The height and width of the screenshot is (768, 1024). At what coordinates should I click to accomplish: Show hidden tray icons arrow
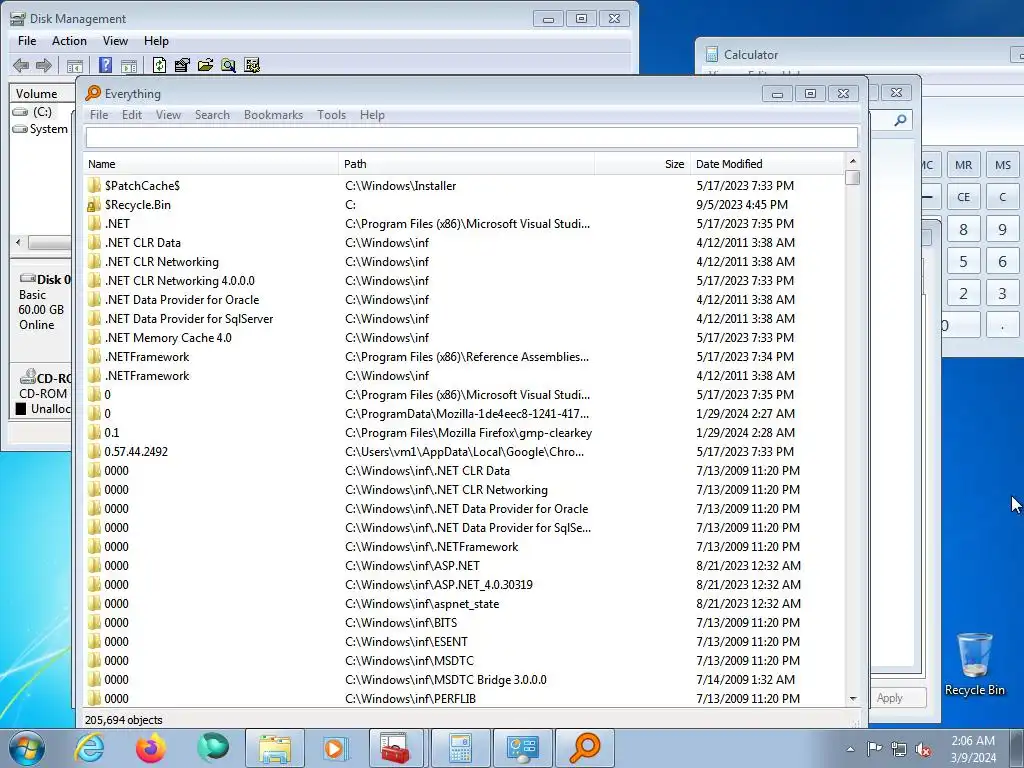[x=850, y=749]
